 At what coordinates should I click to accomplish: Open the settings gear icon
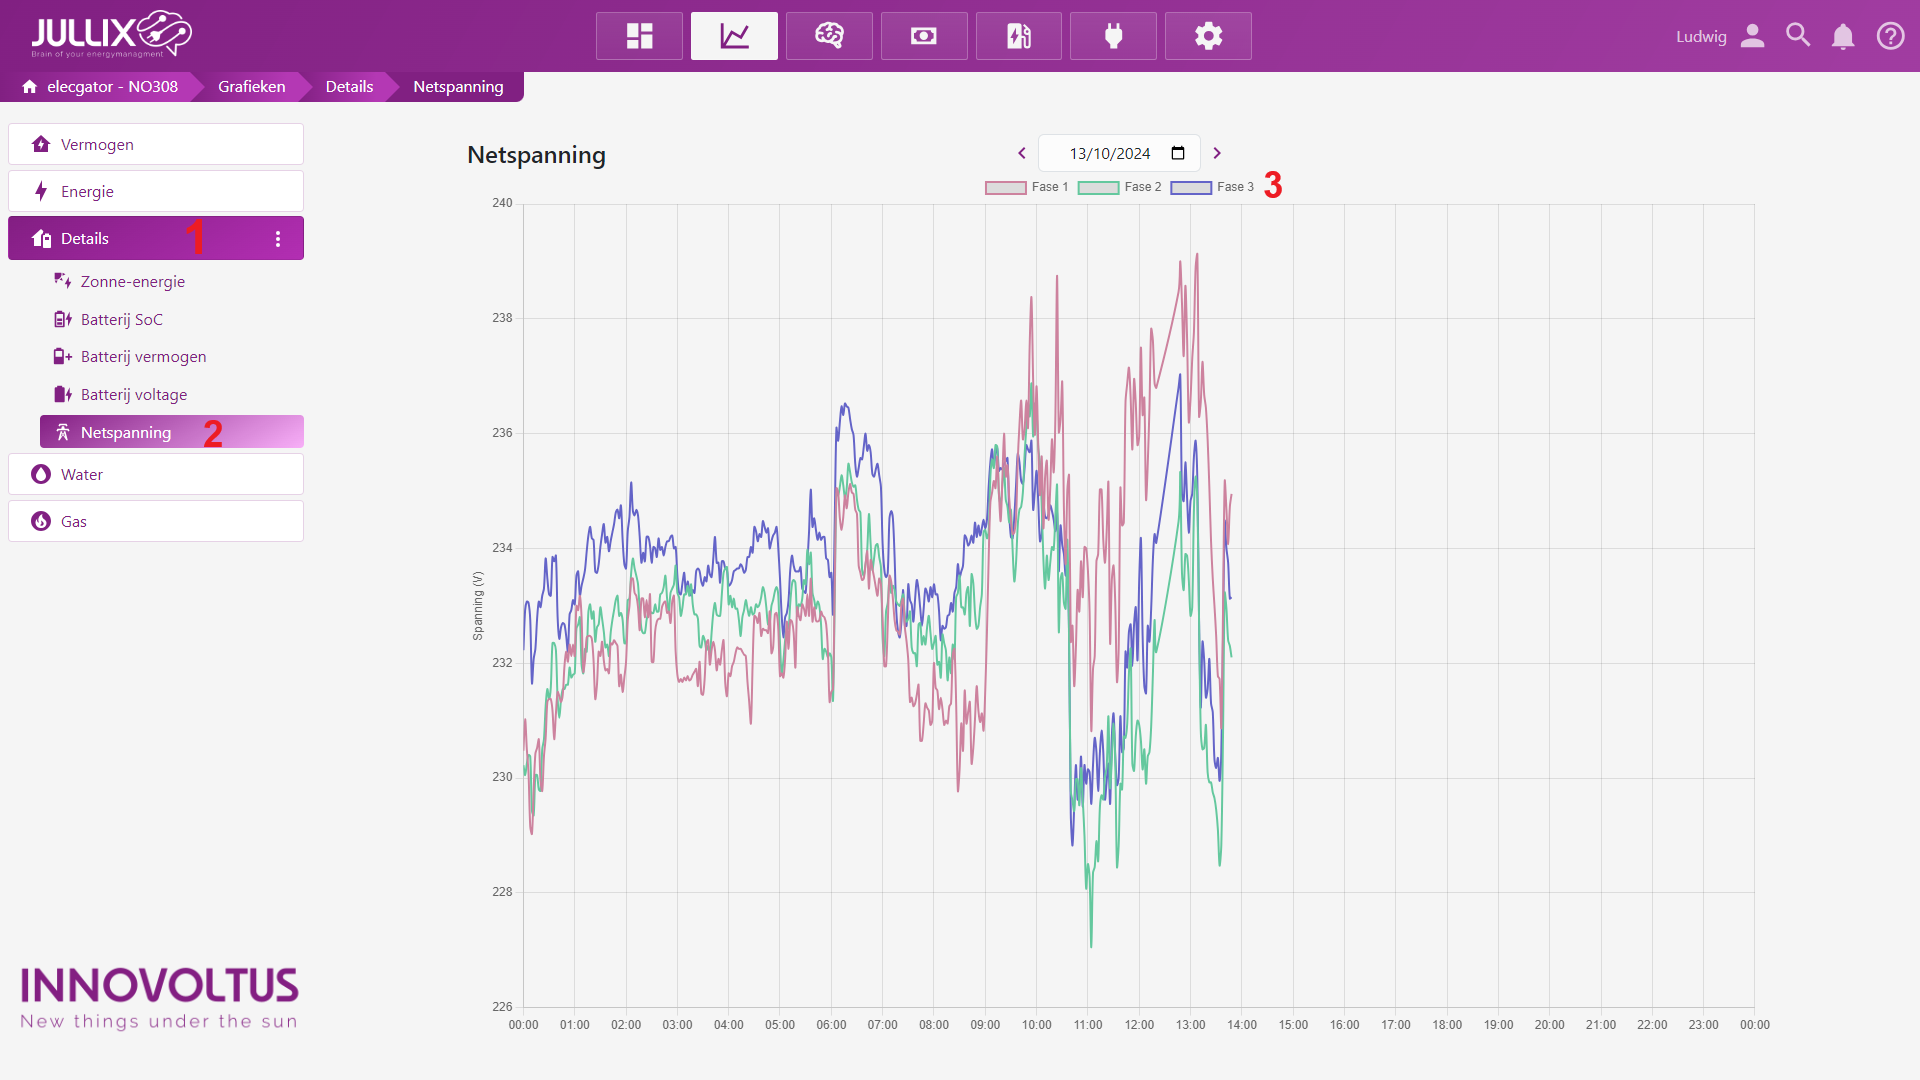pyautogui.click(x=1208, y=36)
